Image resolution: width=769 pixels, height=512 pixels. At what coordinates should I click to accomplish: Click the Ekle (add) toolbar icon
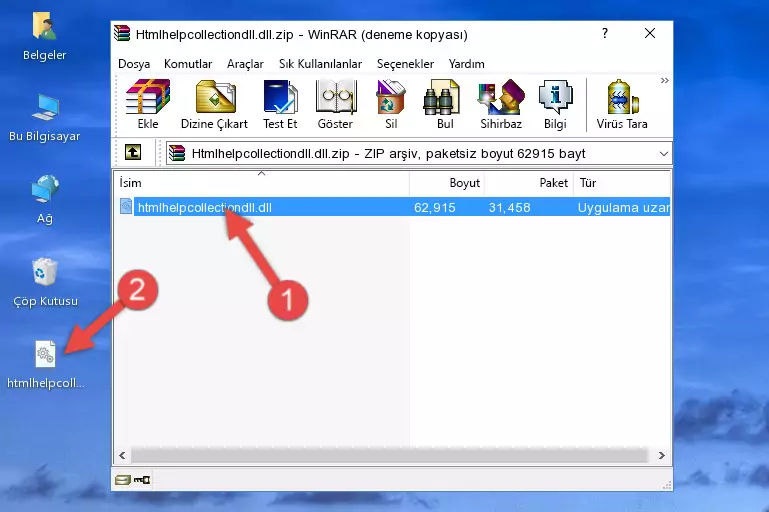pos(148,104)
